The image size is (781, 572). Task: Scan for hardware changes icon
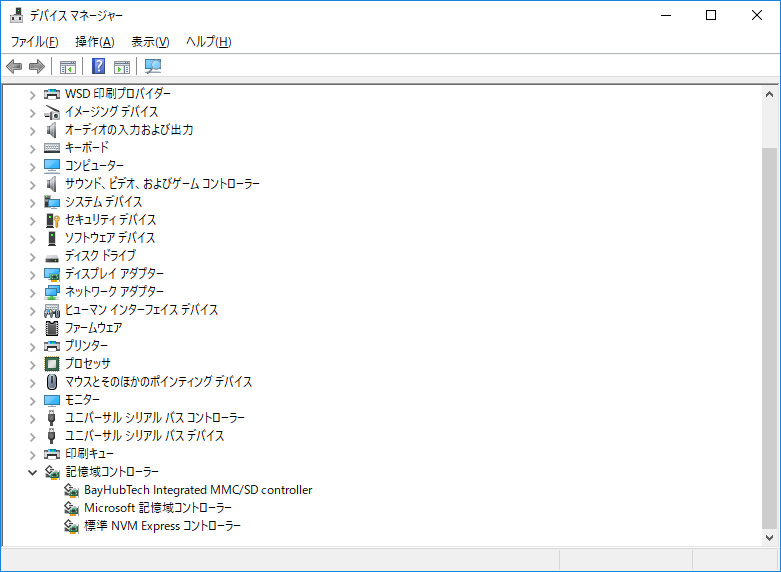click(153, 66)
